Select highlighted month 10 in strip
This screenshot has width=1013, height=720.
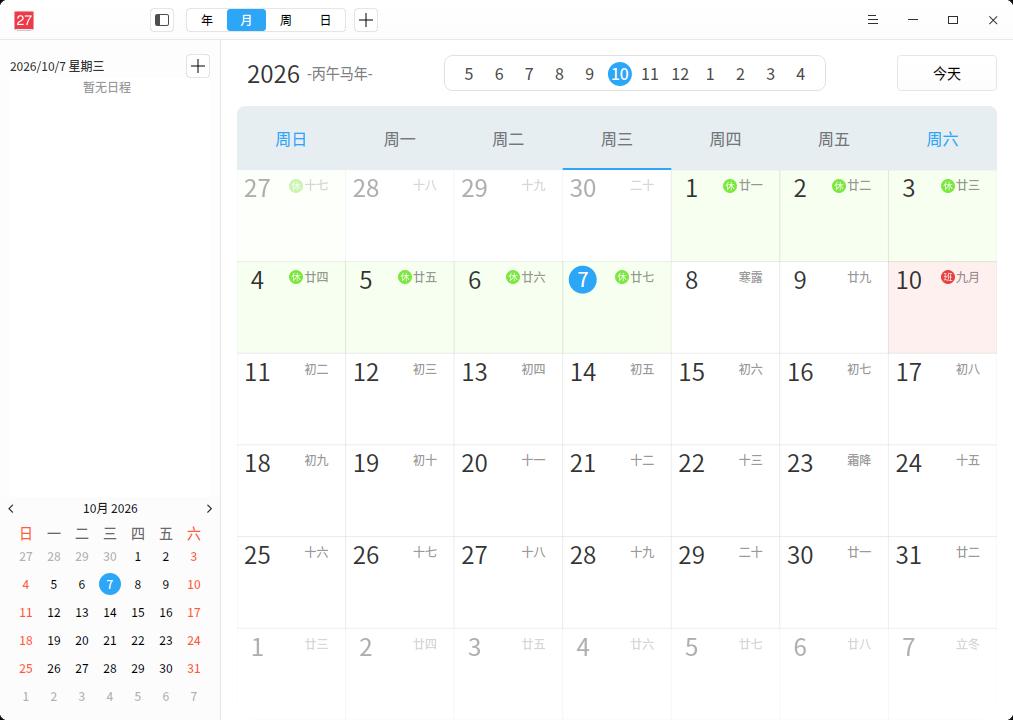[x=620, y=74]
